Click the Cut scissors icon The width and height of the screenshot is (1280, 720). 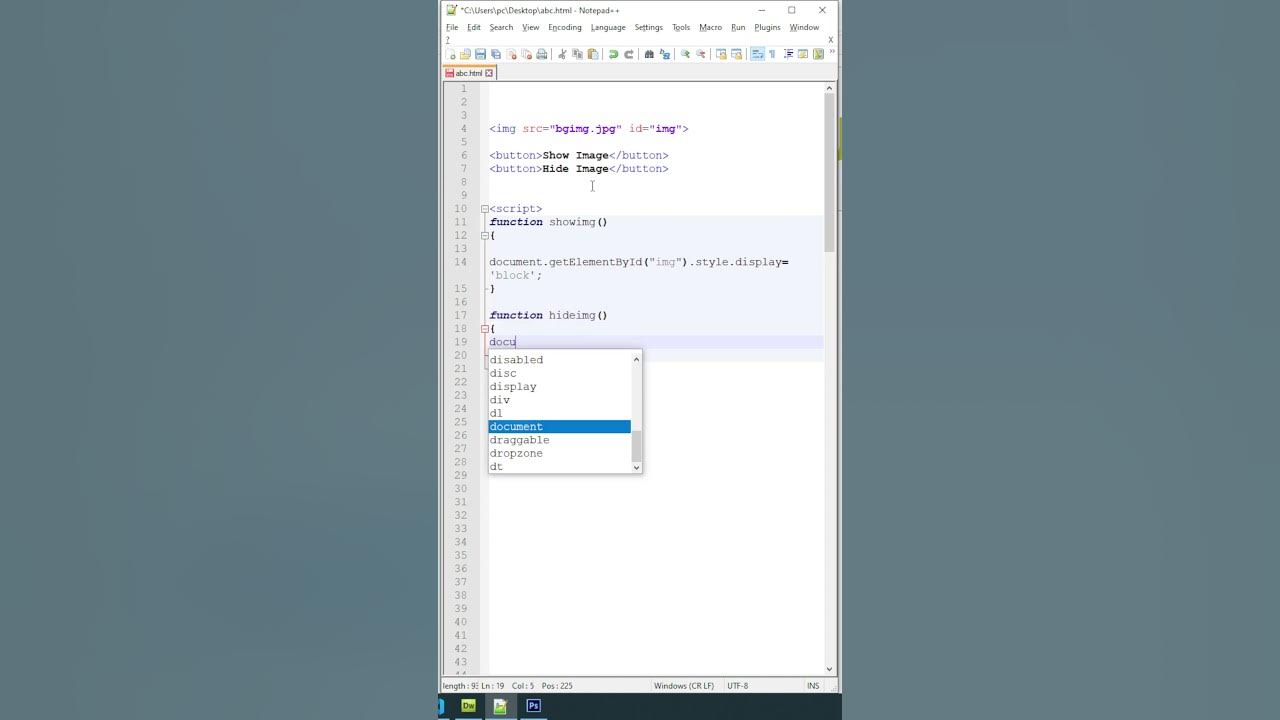[562, 54]
